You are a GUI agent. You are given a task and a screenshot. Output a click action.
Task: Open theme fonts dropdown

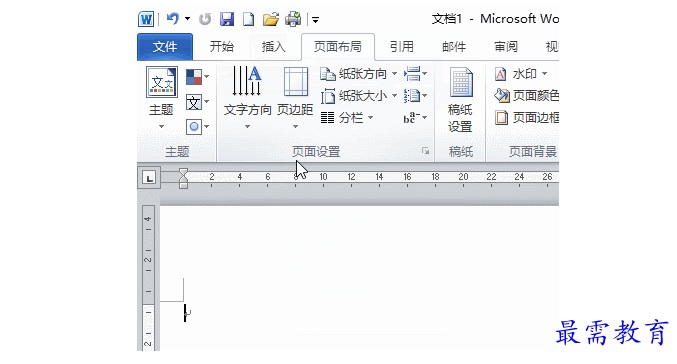[x=197, y=102]
